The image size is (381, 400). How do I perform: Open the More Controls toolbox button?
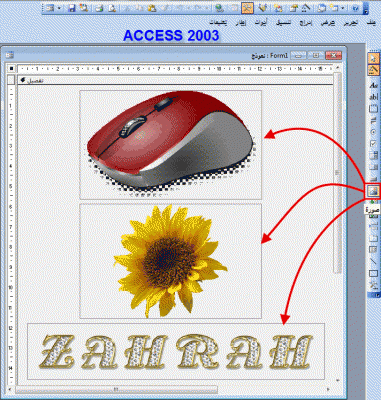pyautogui.click(x=373, y=284)
